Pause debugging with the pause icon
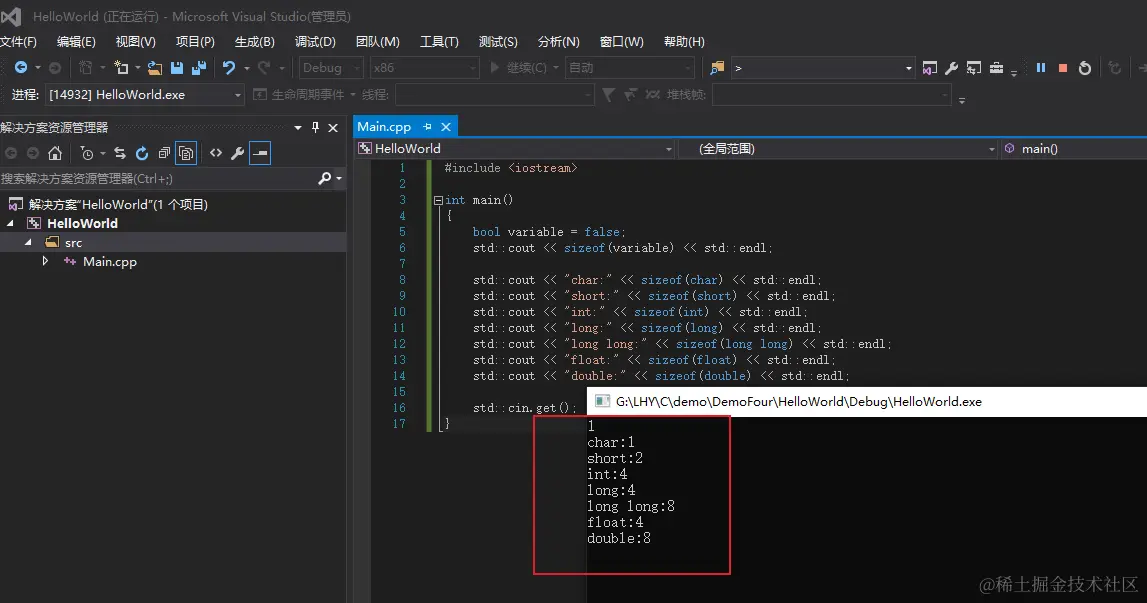The width and height of the screenshot is (1147, 603). (x=1040, y=67)
